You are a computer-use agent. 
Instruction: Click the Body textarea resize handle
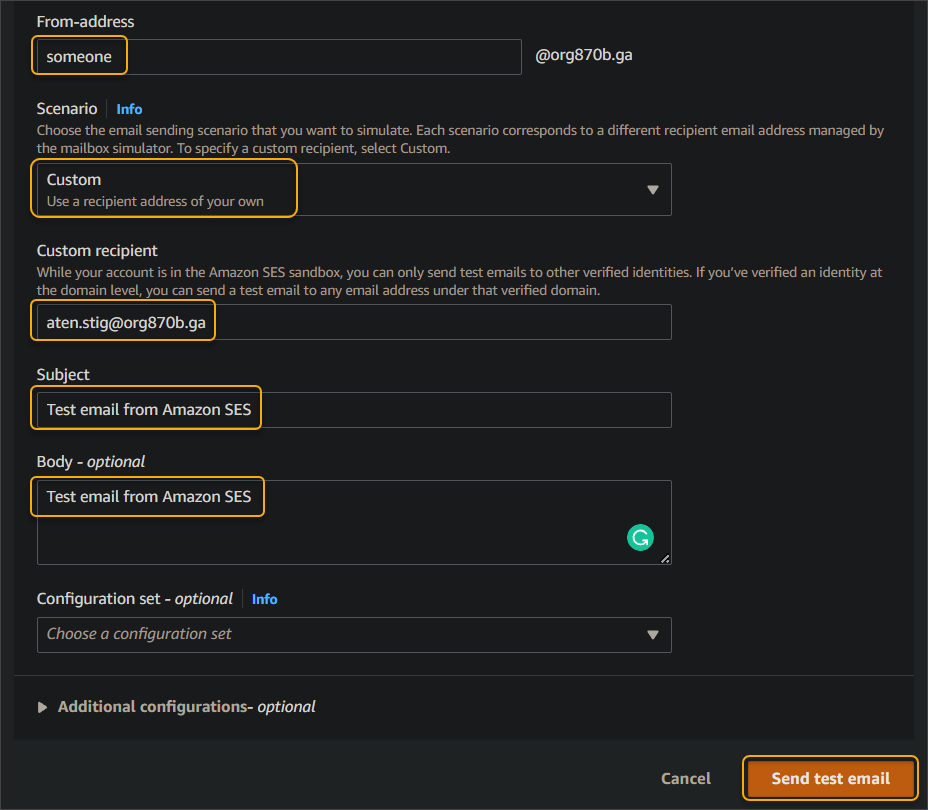tap(665, 559)
